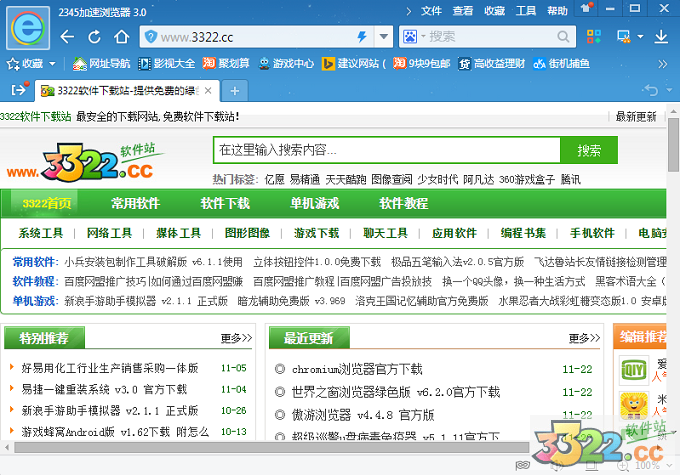Click the horizontal scrollbar thumb
This screenshot has width=680, height=475.
[271, 447]
